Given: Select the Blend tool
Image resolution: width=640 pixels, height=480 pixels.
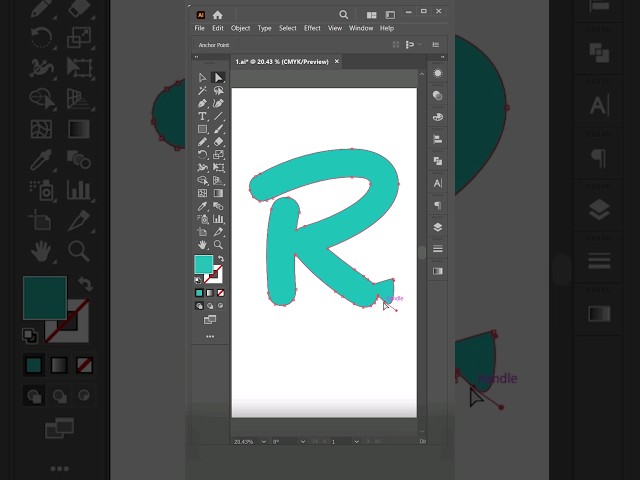Looking at the screenshot, I should point(218,206).
